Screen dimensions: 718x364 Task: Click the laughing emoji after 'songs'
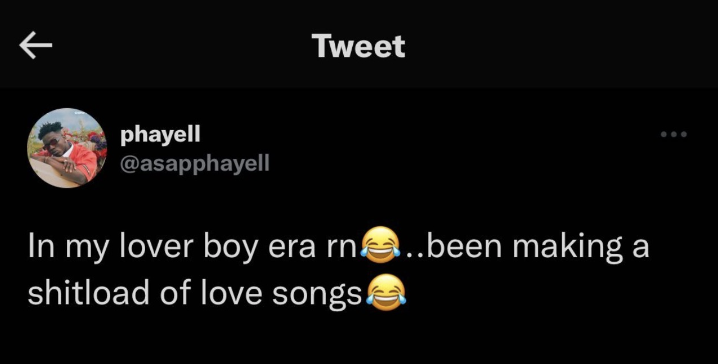tap(386, 293)
